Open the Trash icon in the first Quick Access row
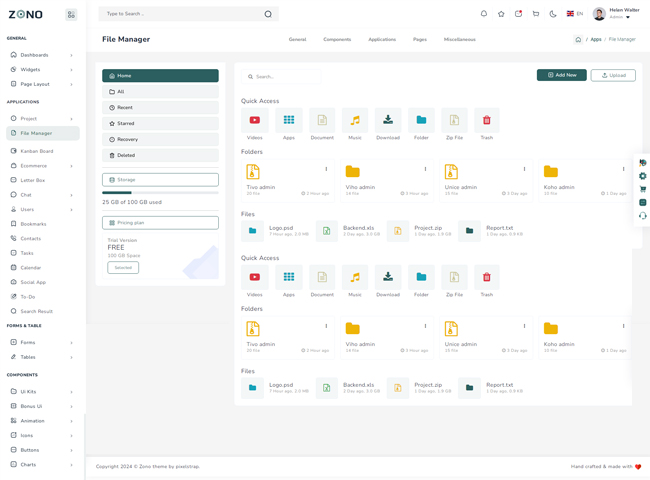This screenshot has width=650, height=480. click(x=487, y=120)
